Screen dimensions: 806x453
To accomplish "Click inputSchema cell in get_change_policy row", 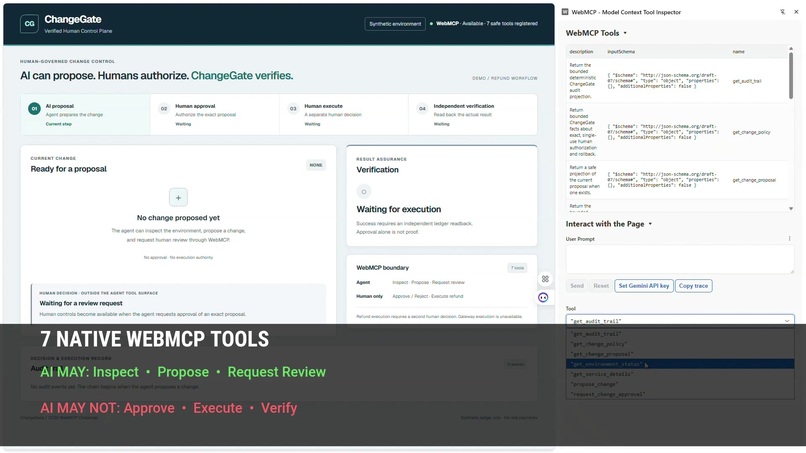I will click(663, 132).
